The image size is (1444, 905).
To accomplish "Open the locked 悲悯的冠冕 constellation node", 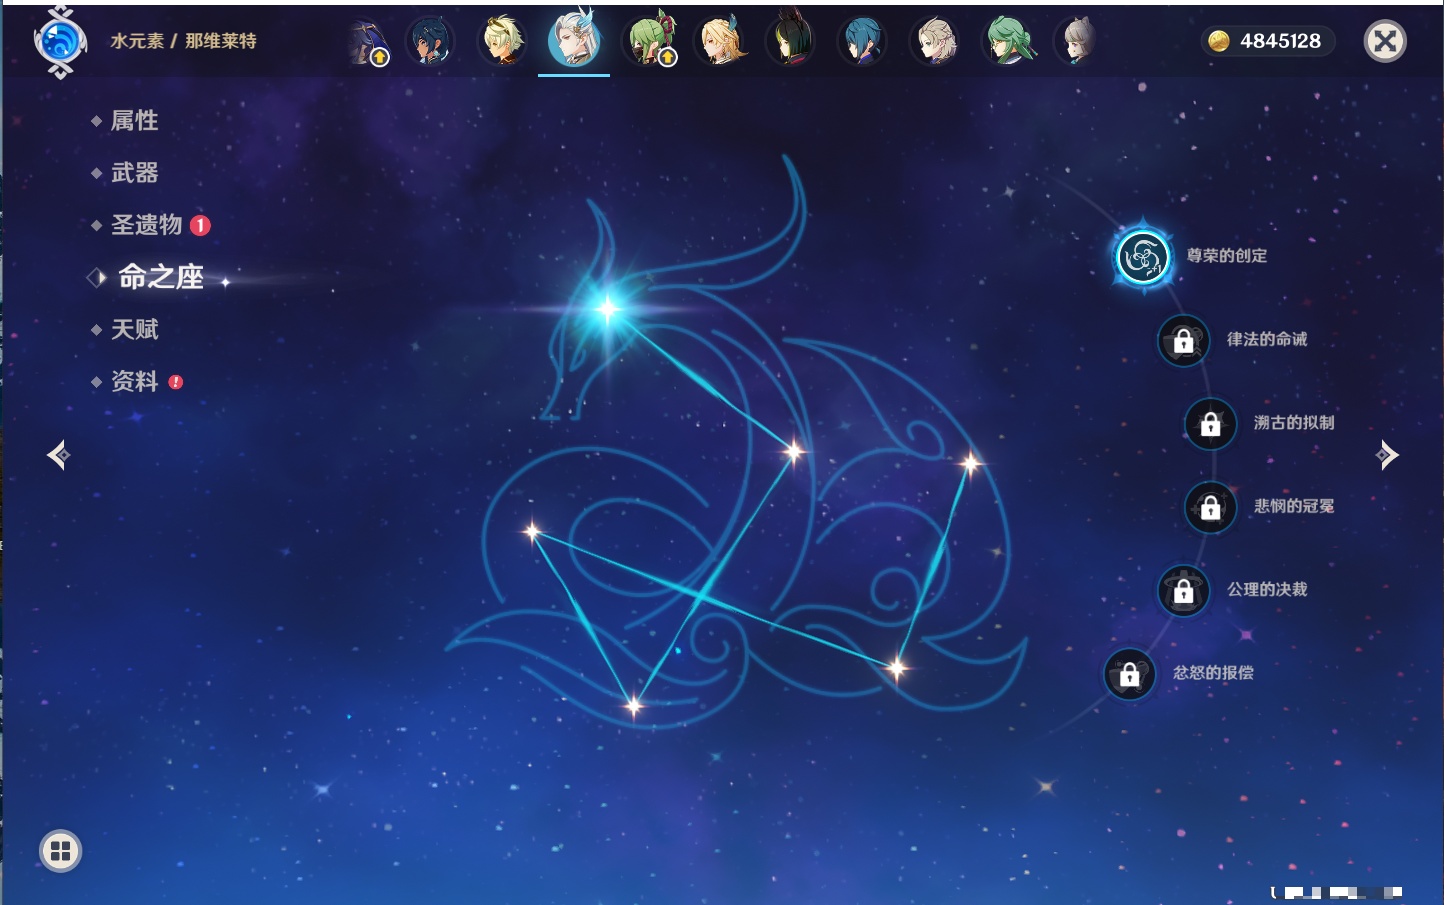I will point(1210,508).
